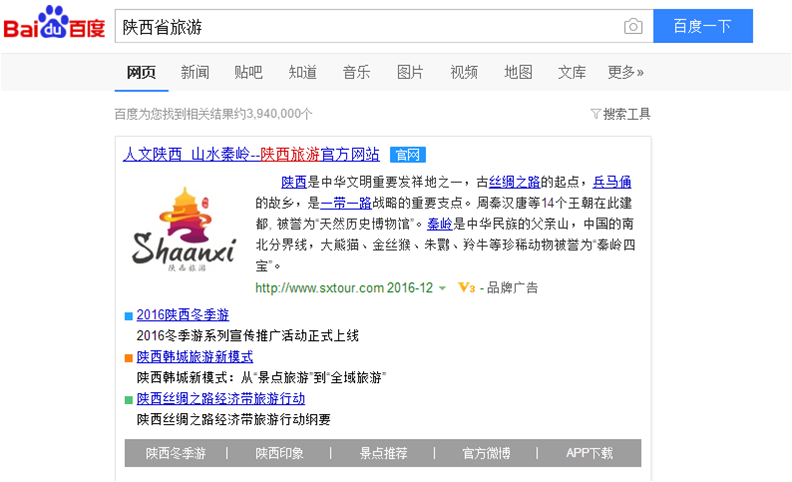Open http://www.sxtour.com URL
The height and width of the screenshot is (482, 792).
coord(319,288)
